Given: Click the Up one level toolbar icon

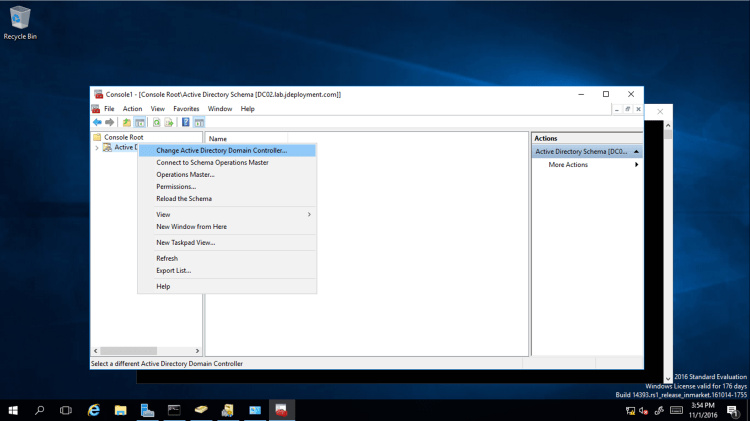Looking at the screenshot, I should [127, 122].
